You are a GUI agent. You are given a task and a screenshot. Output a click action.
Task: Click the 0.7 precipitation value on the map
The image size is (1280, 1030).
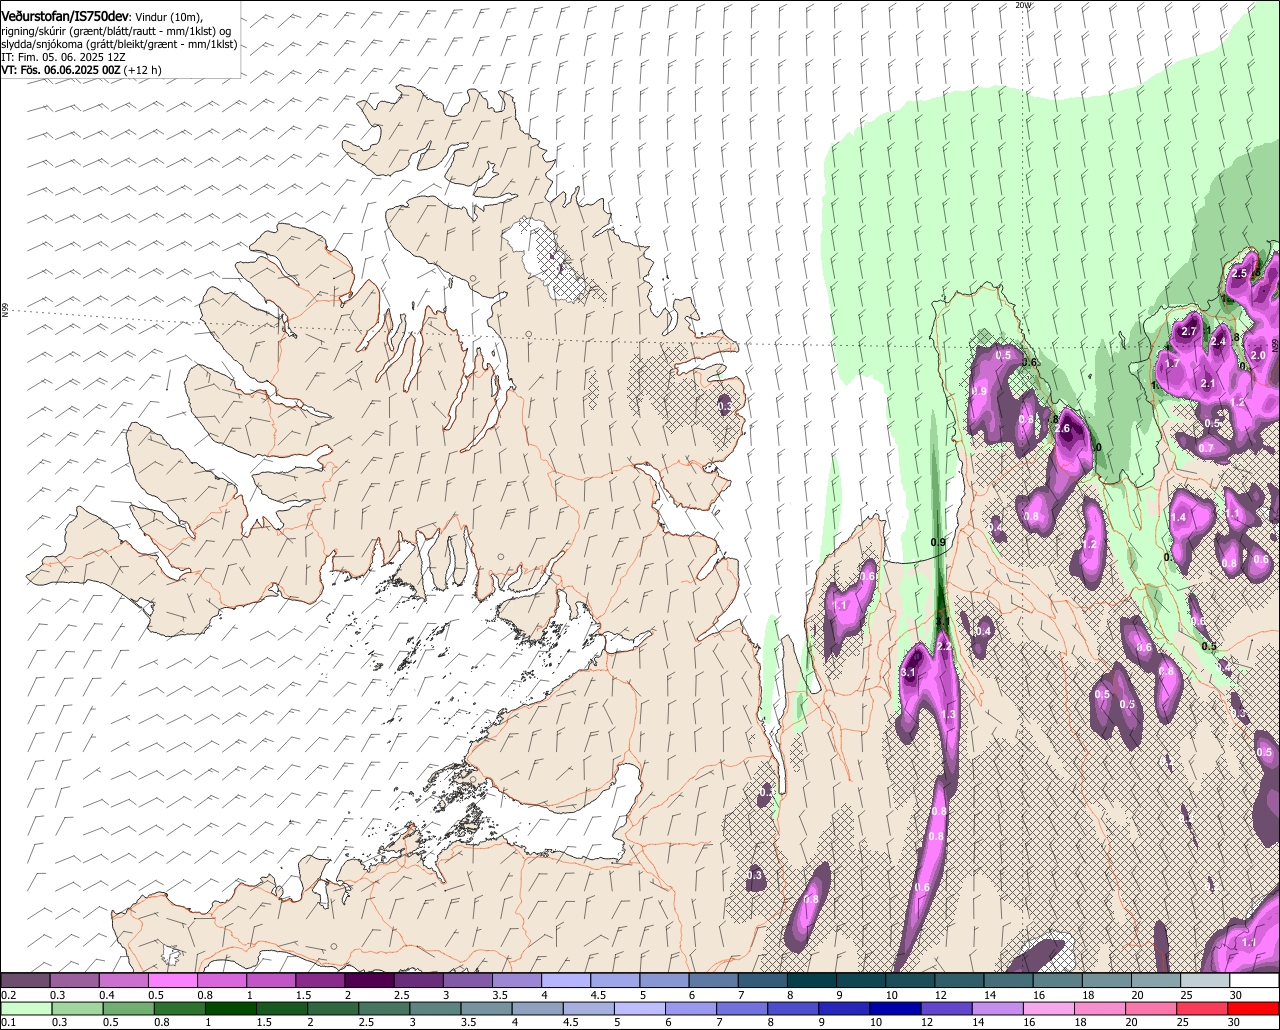pos(1206,448)
